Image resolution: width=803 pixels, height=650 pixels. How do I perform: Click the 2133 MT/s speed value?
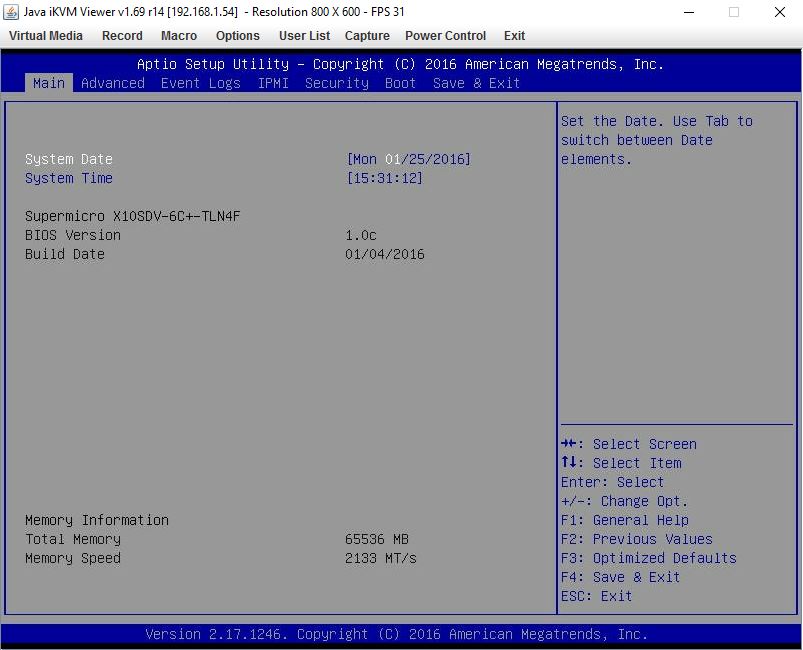coord(381,558)
